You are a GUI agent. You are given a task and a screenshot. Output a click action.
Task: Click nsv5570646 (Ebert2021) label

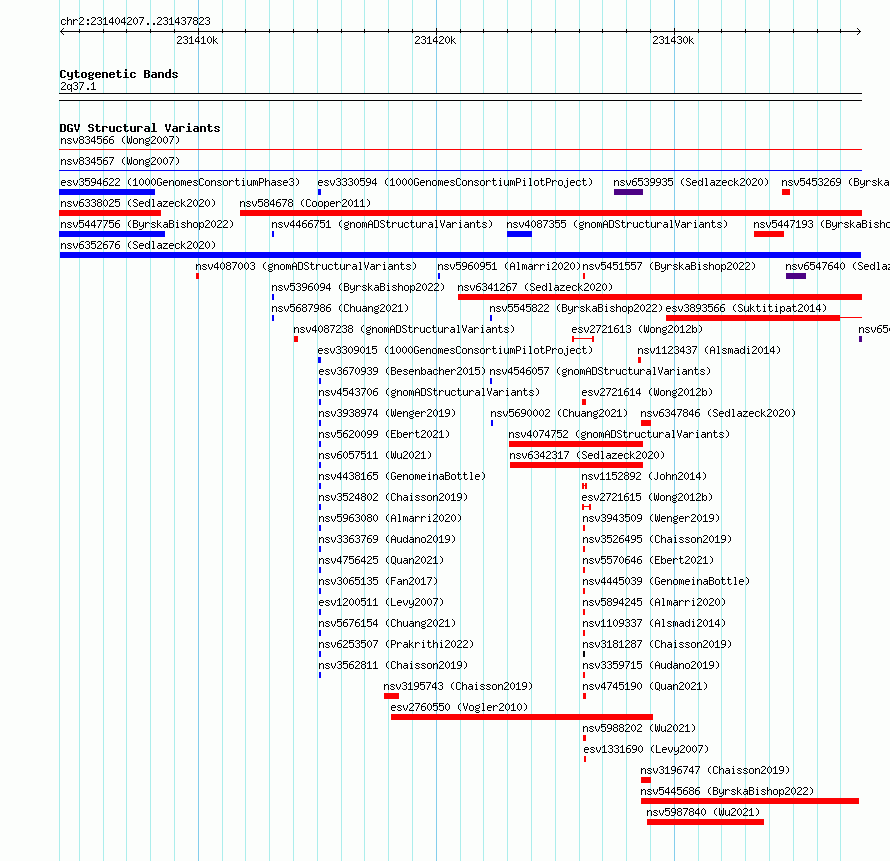(x=648, y=560)
